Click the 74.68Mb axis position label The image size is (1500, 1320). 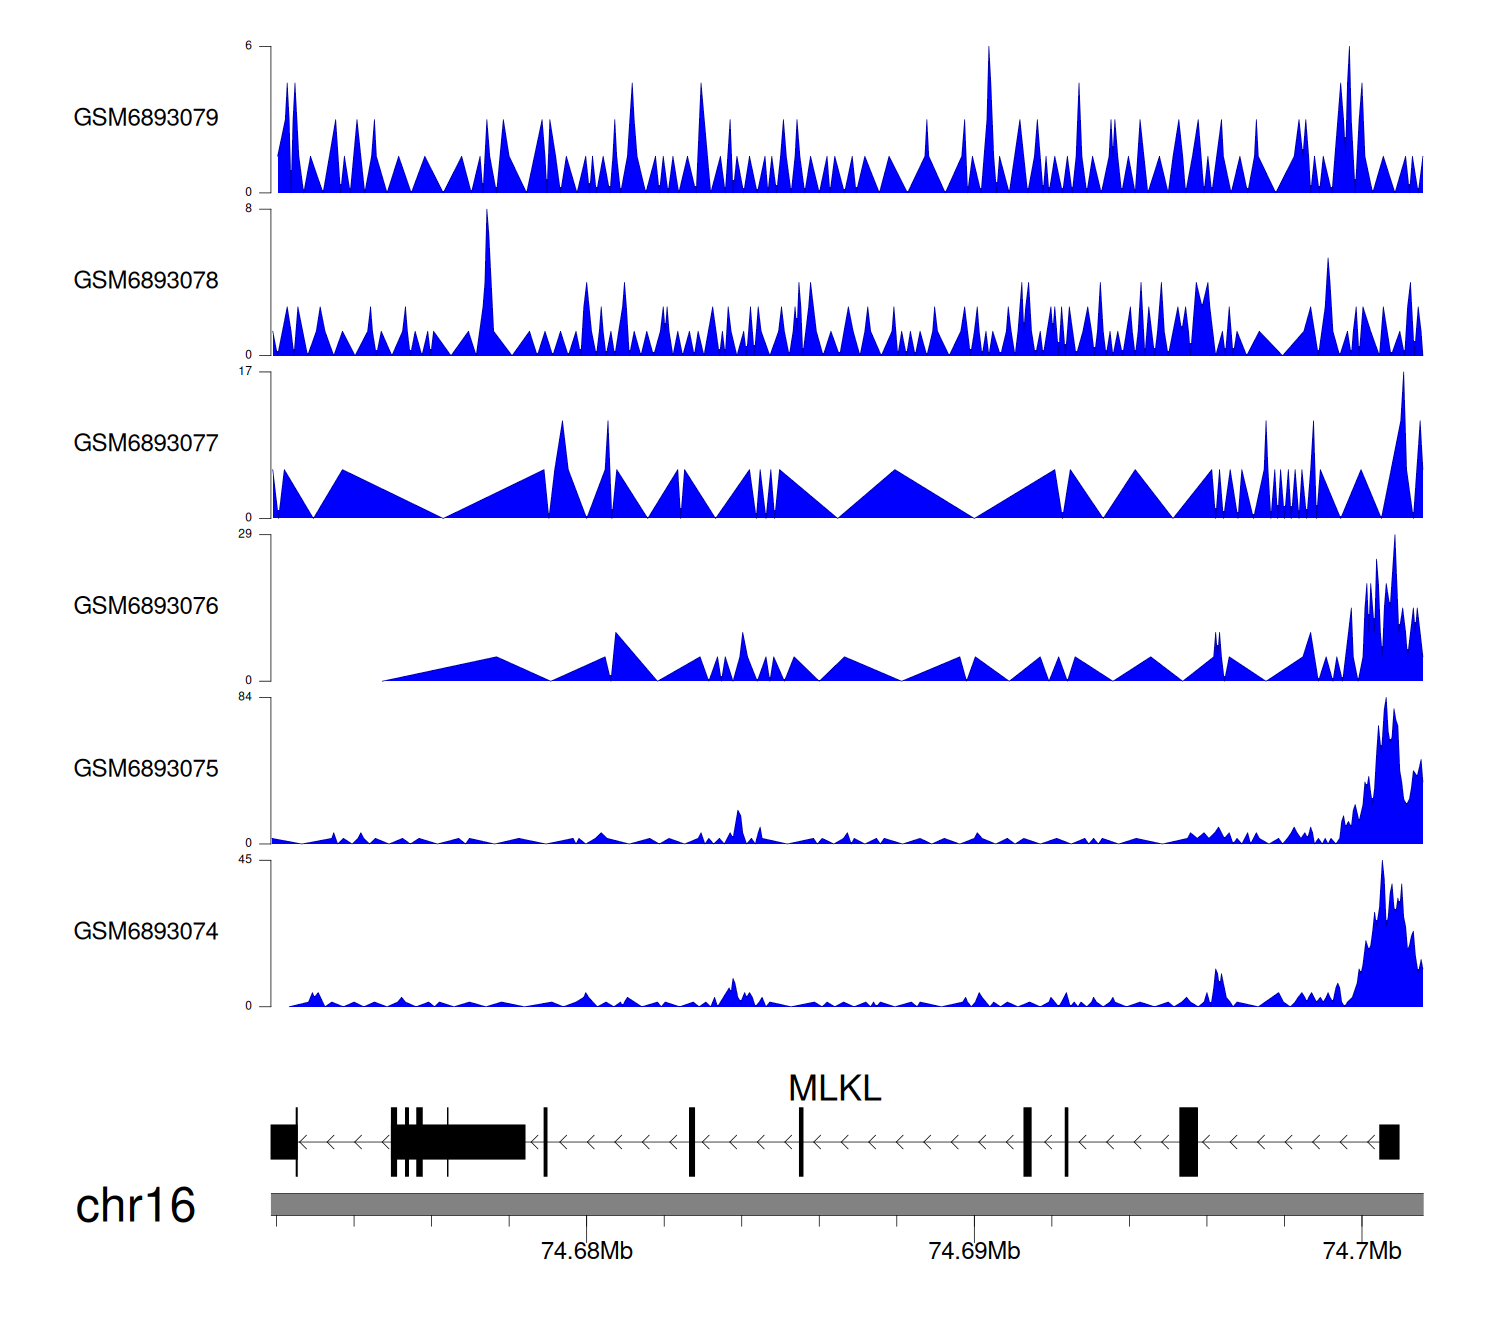(586, 1251)
